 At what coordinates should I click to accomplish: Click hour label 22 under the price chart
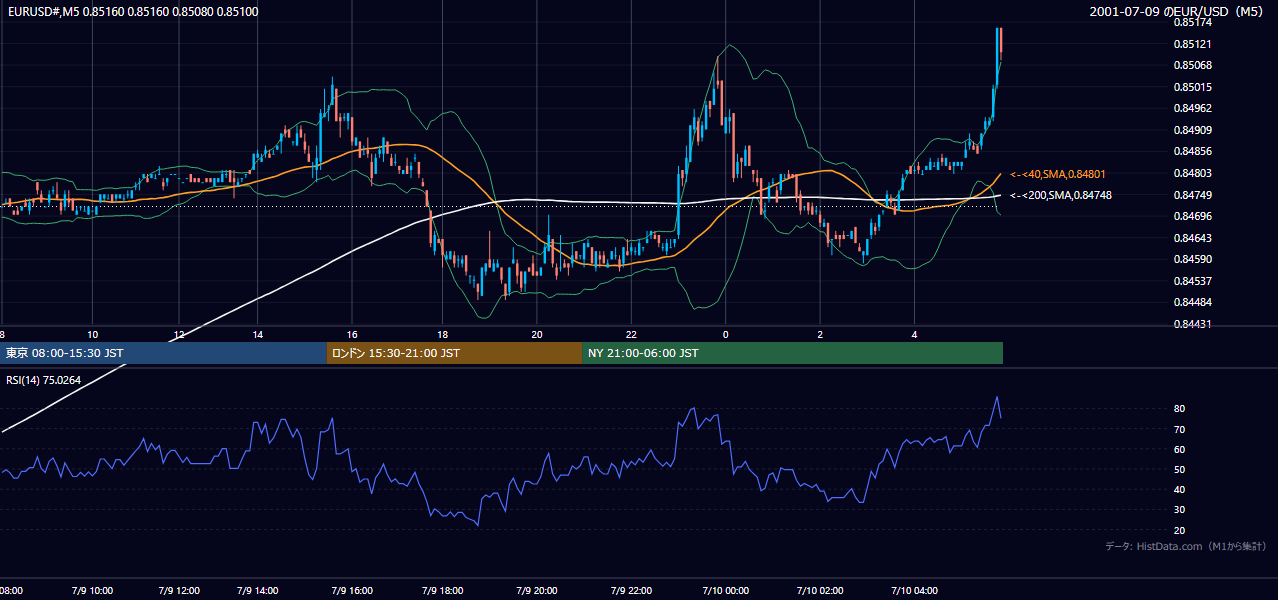pos(631,334)
